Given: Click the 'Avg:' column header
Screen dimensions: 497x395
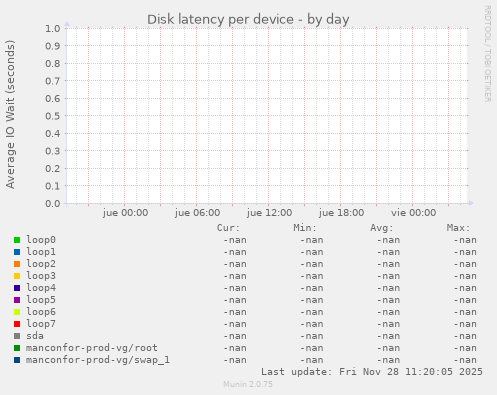Looking at the screenshot, I should click(x=382, y=228).
